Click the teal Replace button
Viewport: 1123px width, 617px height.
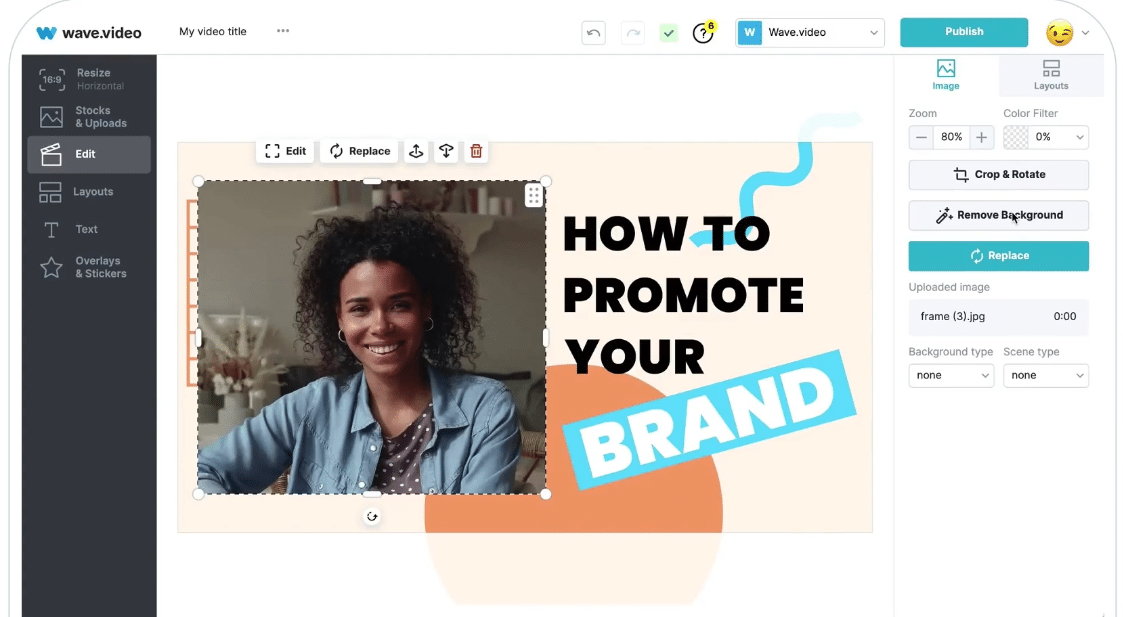[998, 256]
